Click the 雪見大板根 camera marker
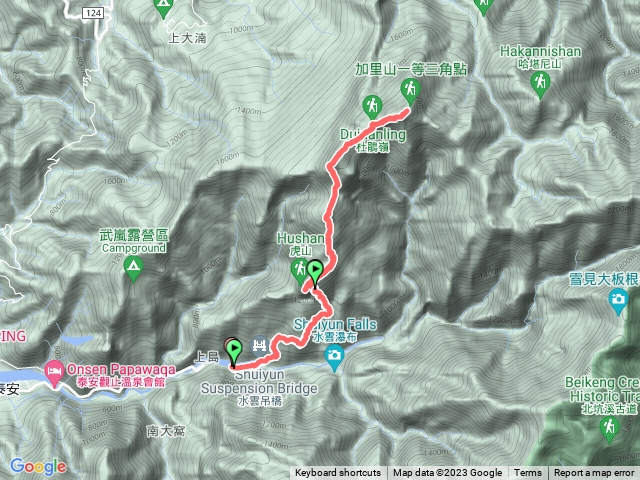The image size is (640, 480). (618, 301)
